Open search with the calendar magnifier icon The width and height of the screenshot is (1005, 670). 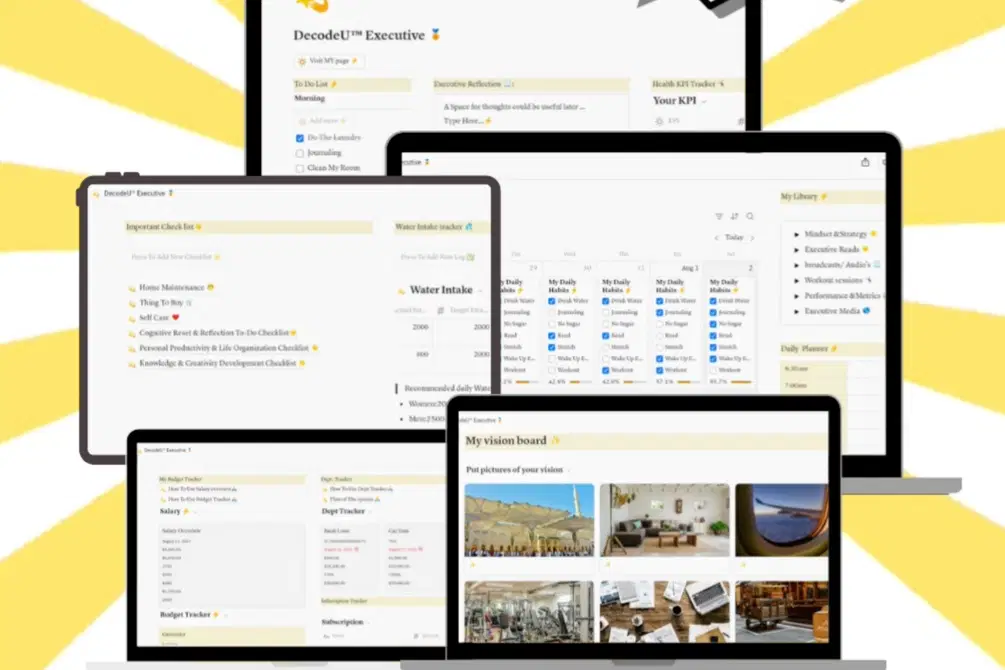pyautogui.click(x=750, y=216)
